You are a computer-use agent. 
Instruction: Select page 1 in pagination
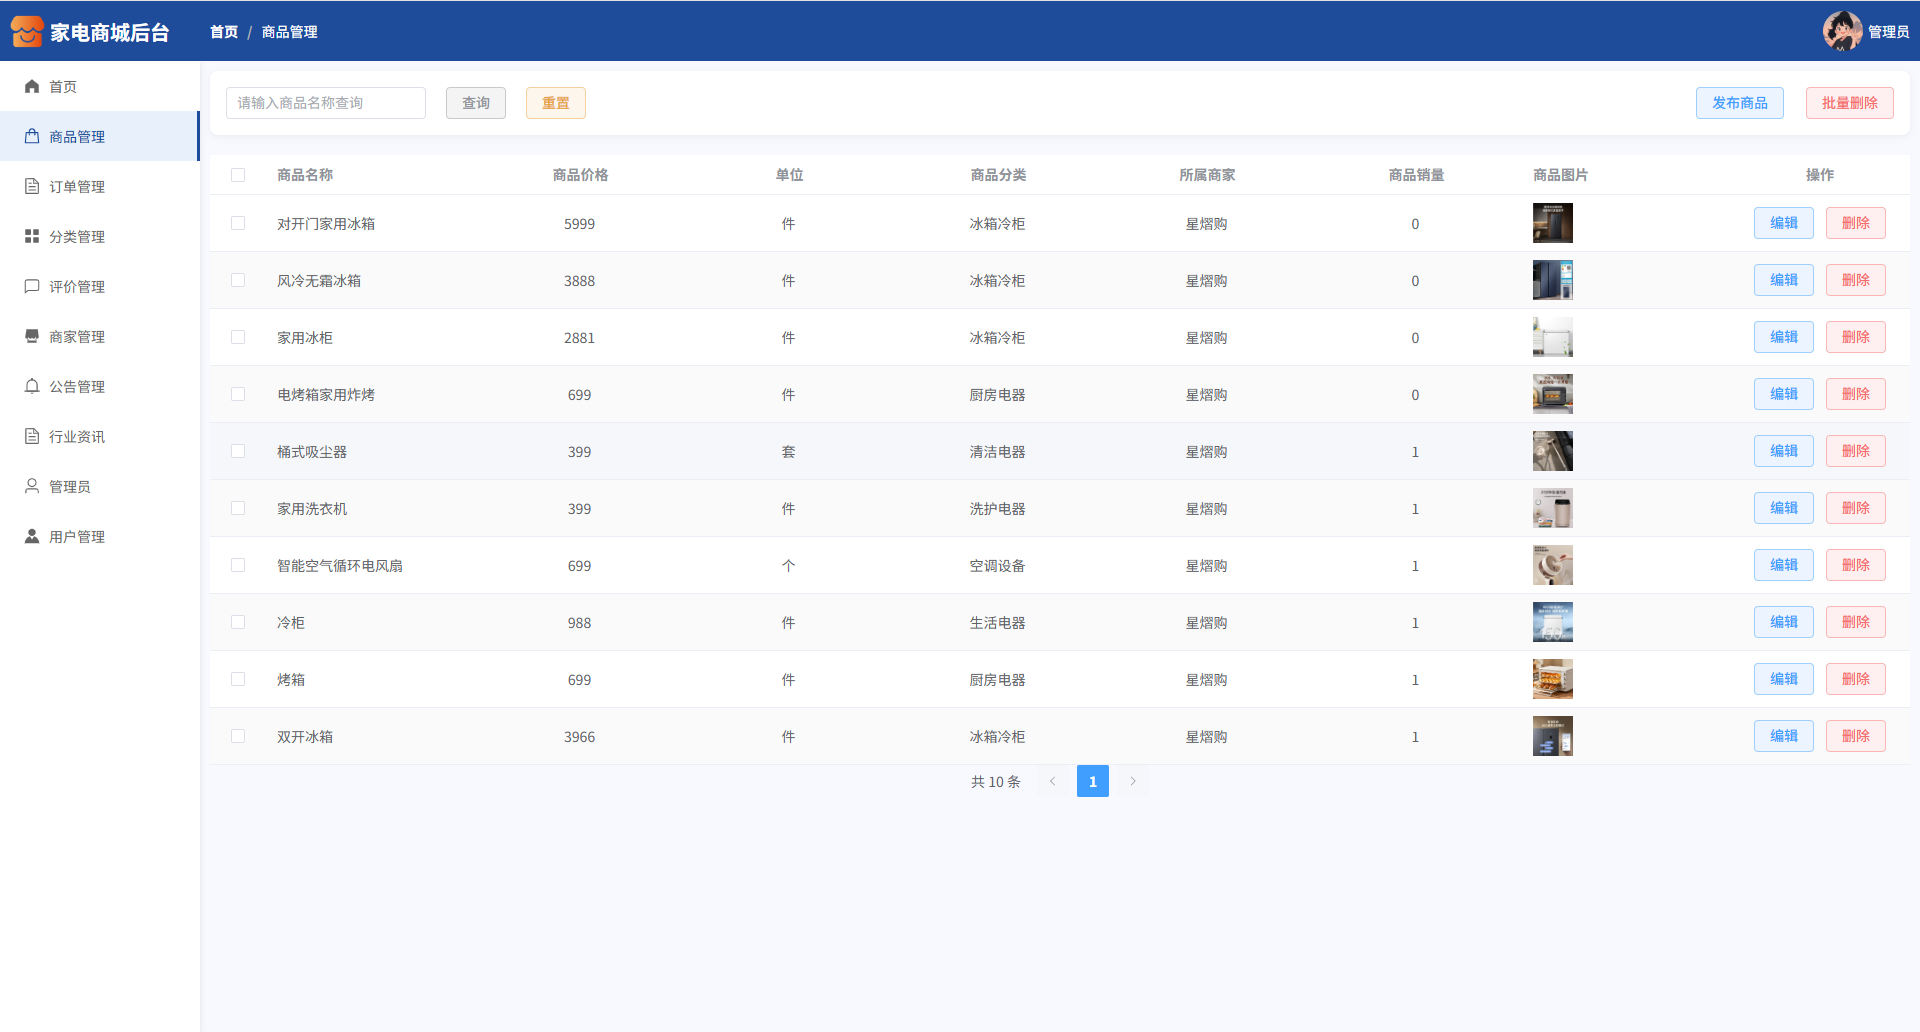1092,782
